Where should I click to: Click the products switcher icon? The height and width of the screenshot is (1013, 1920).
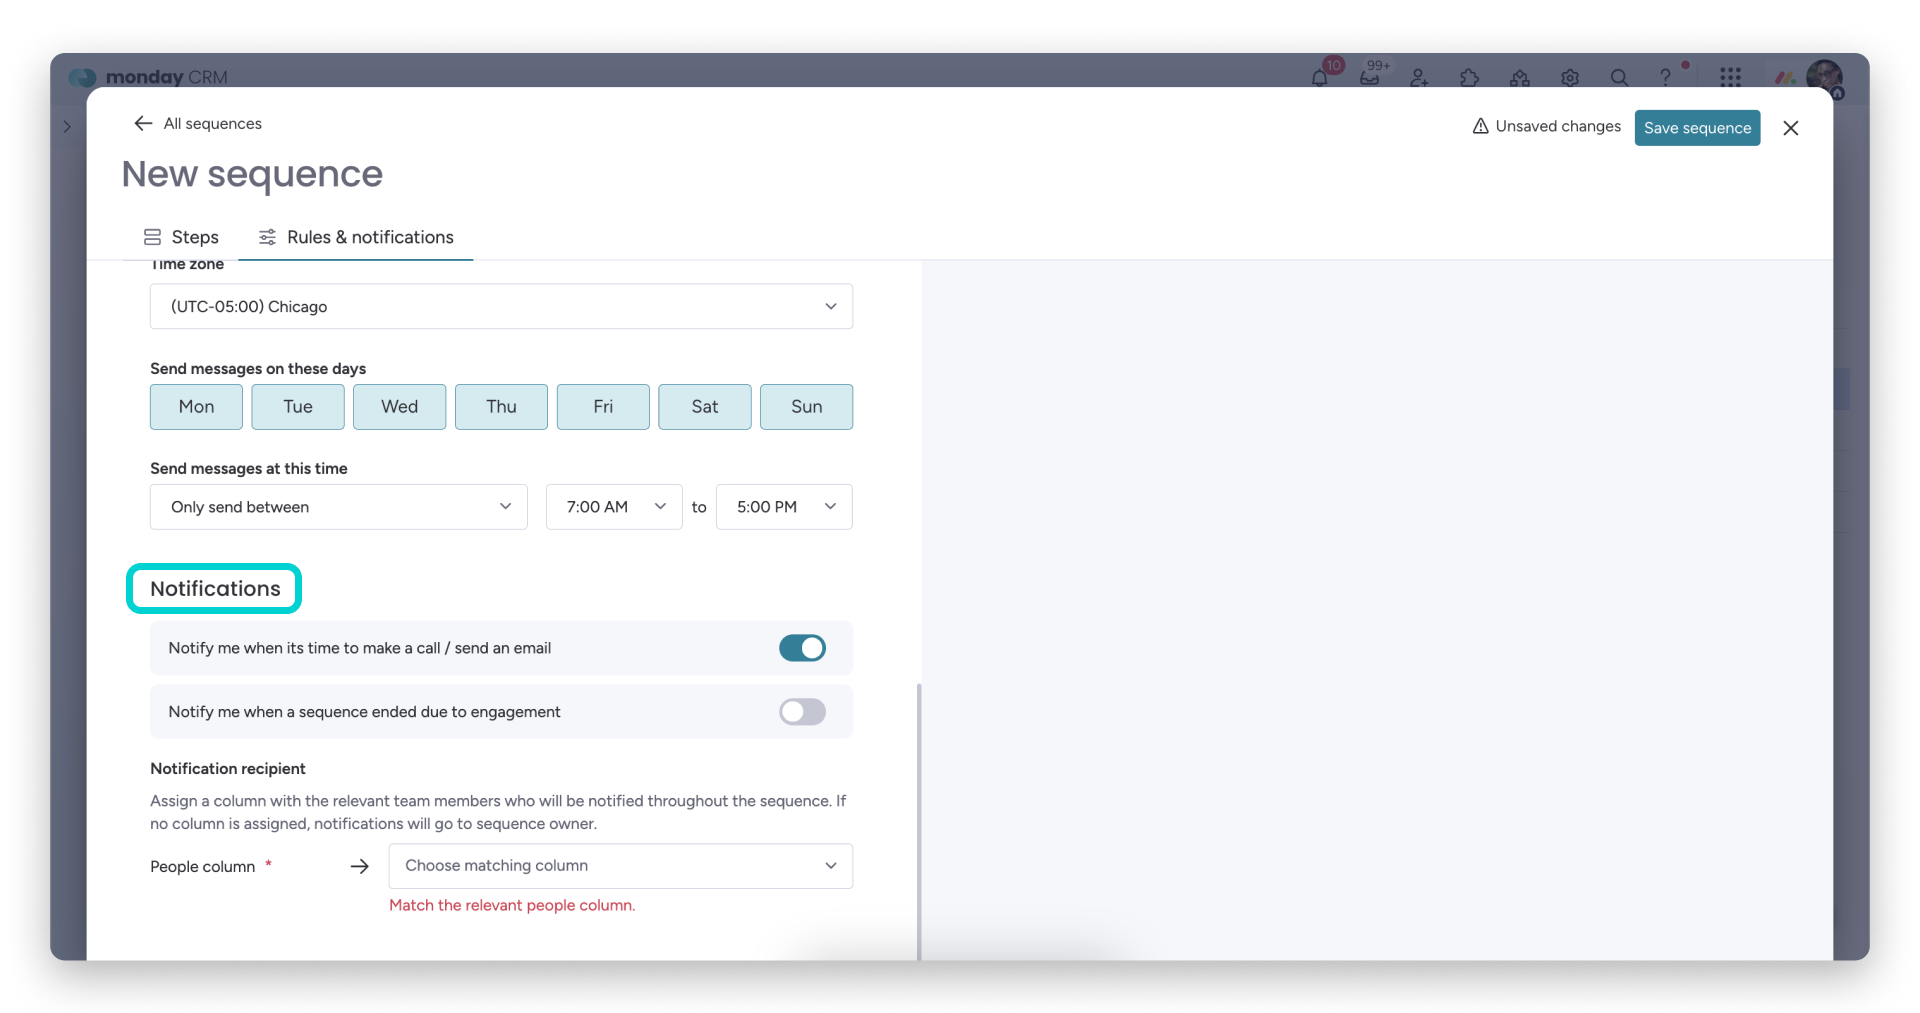(x=1731, y=78)
